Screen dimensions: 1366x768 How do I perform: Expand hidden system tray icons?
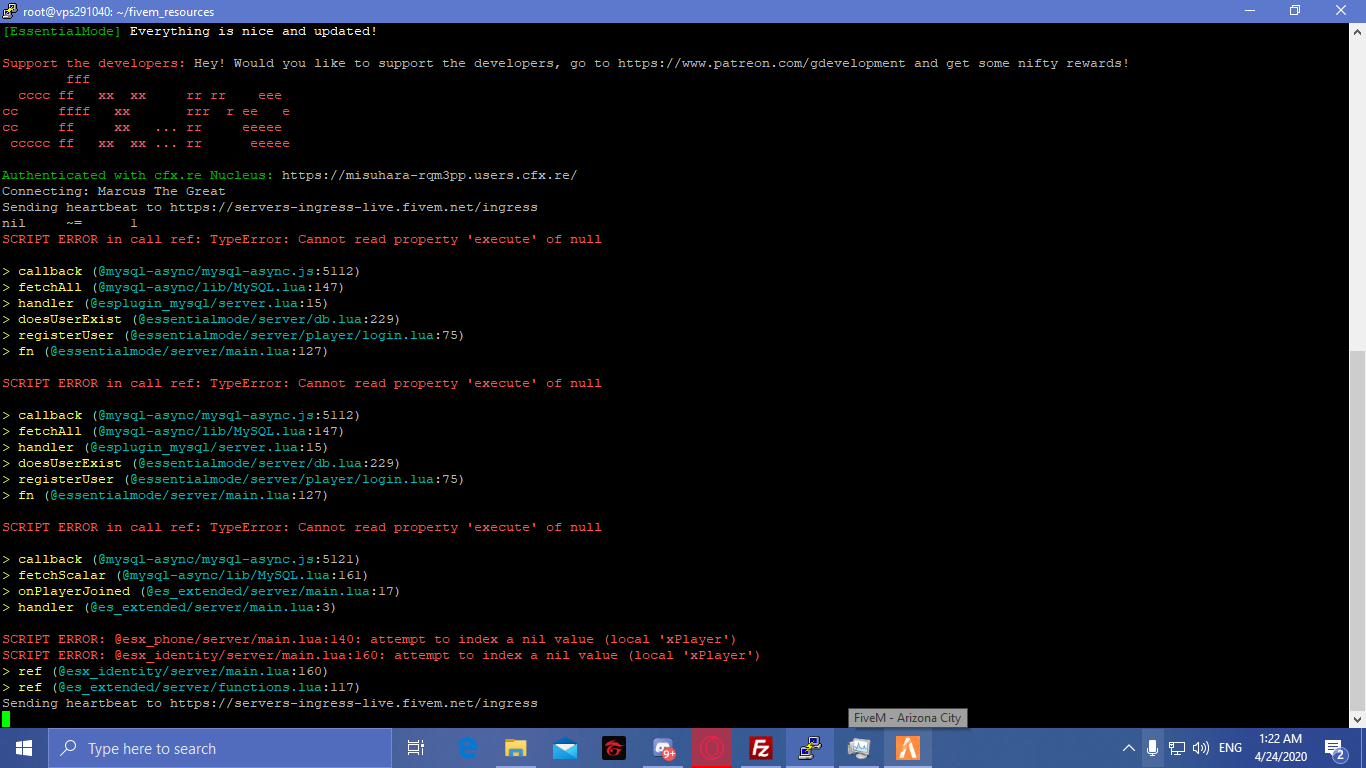pos(1129,748)
